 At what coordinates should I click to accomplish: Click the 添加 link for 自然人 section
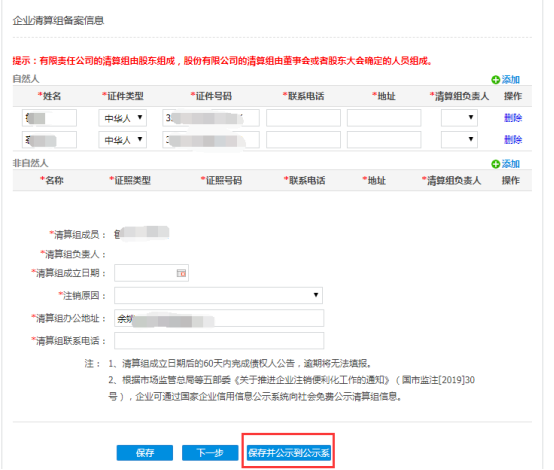511,80
